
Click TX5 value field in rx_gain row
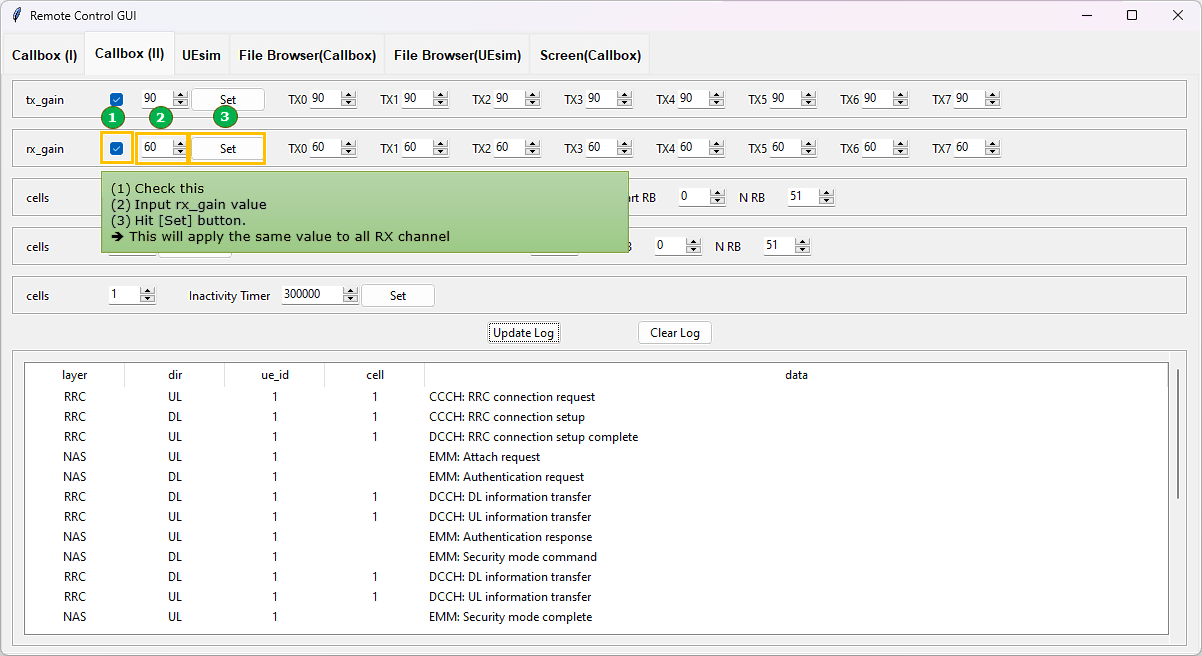[785, 148]
